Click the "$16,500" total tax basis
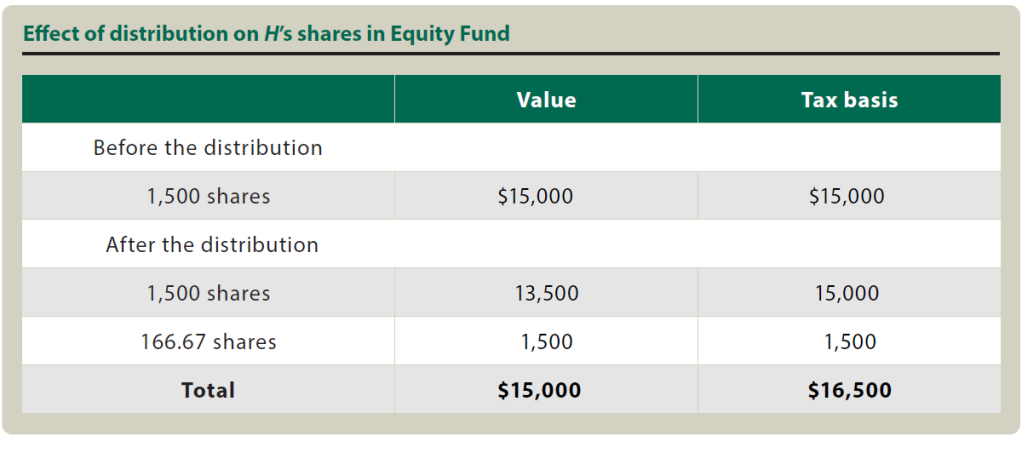Screen dimensions: 1022x453 (x=849, y=390)
